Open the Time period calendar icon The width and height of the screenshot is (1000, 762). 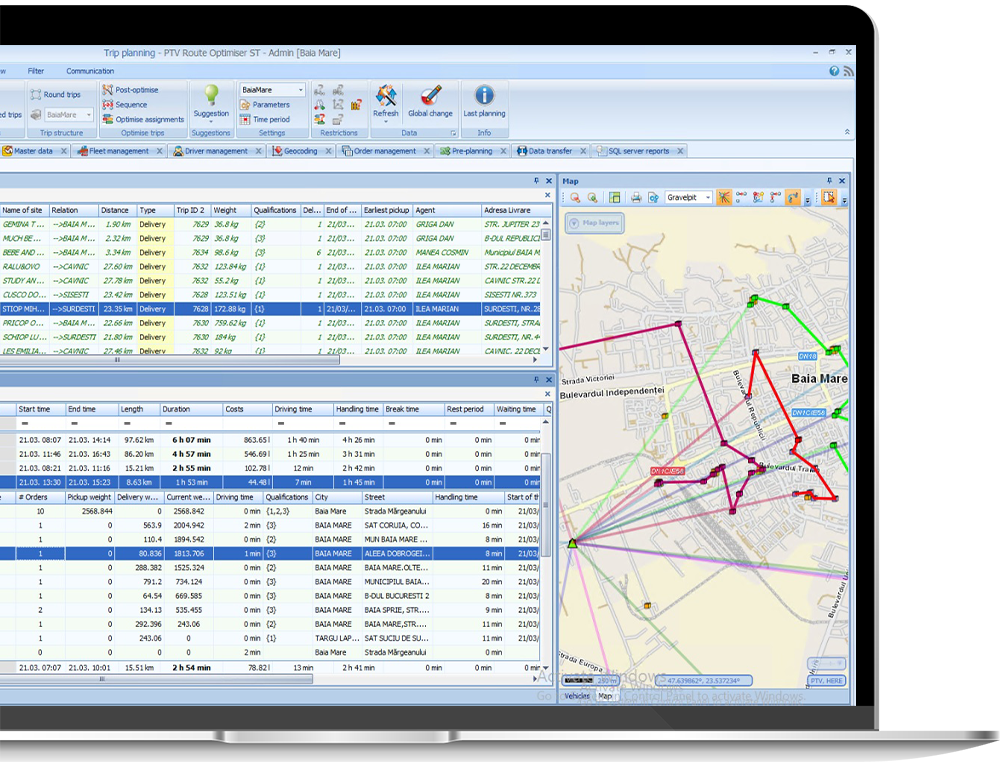pos(245,119)
